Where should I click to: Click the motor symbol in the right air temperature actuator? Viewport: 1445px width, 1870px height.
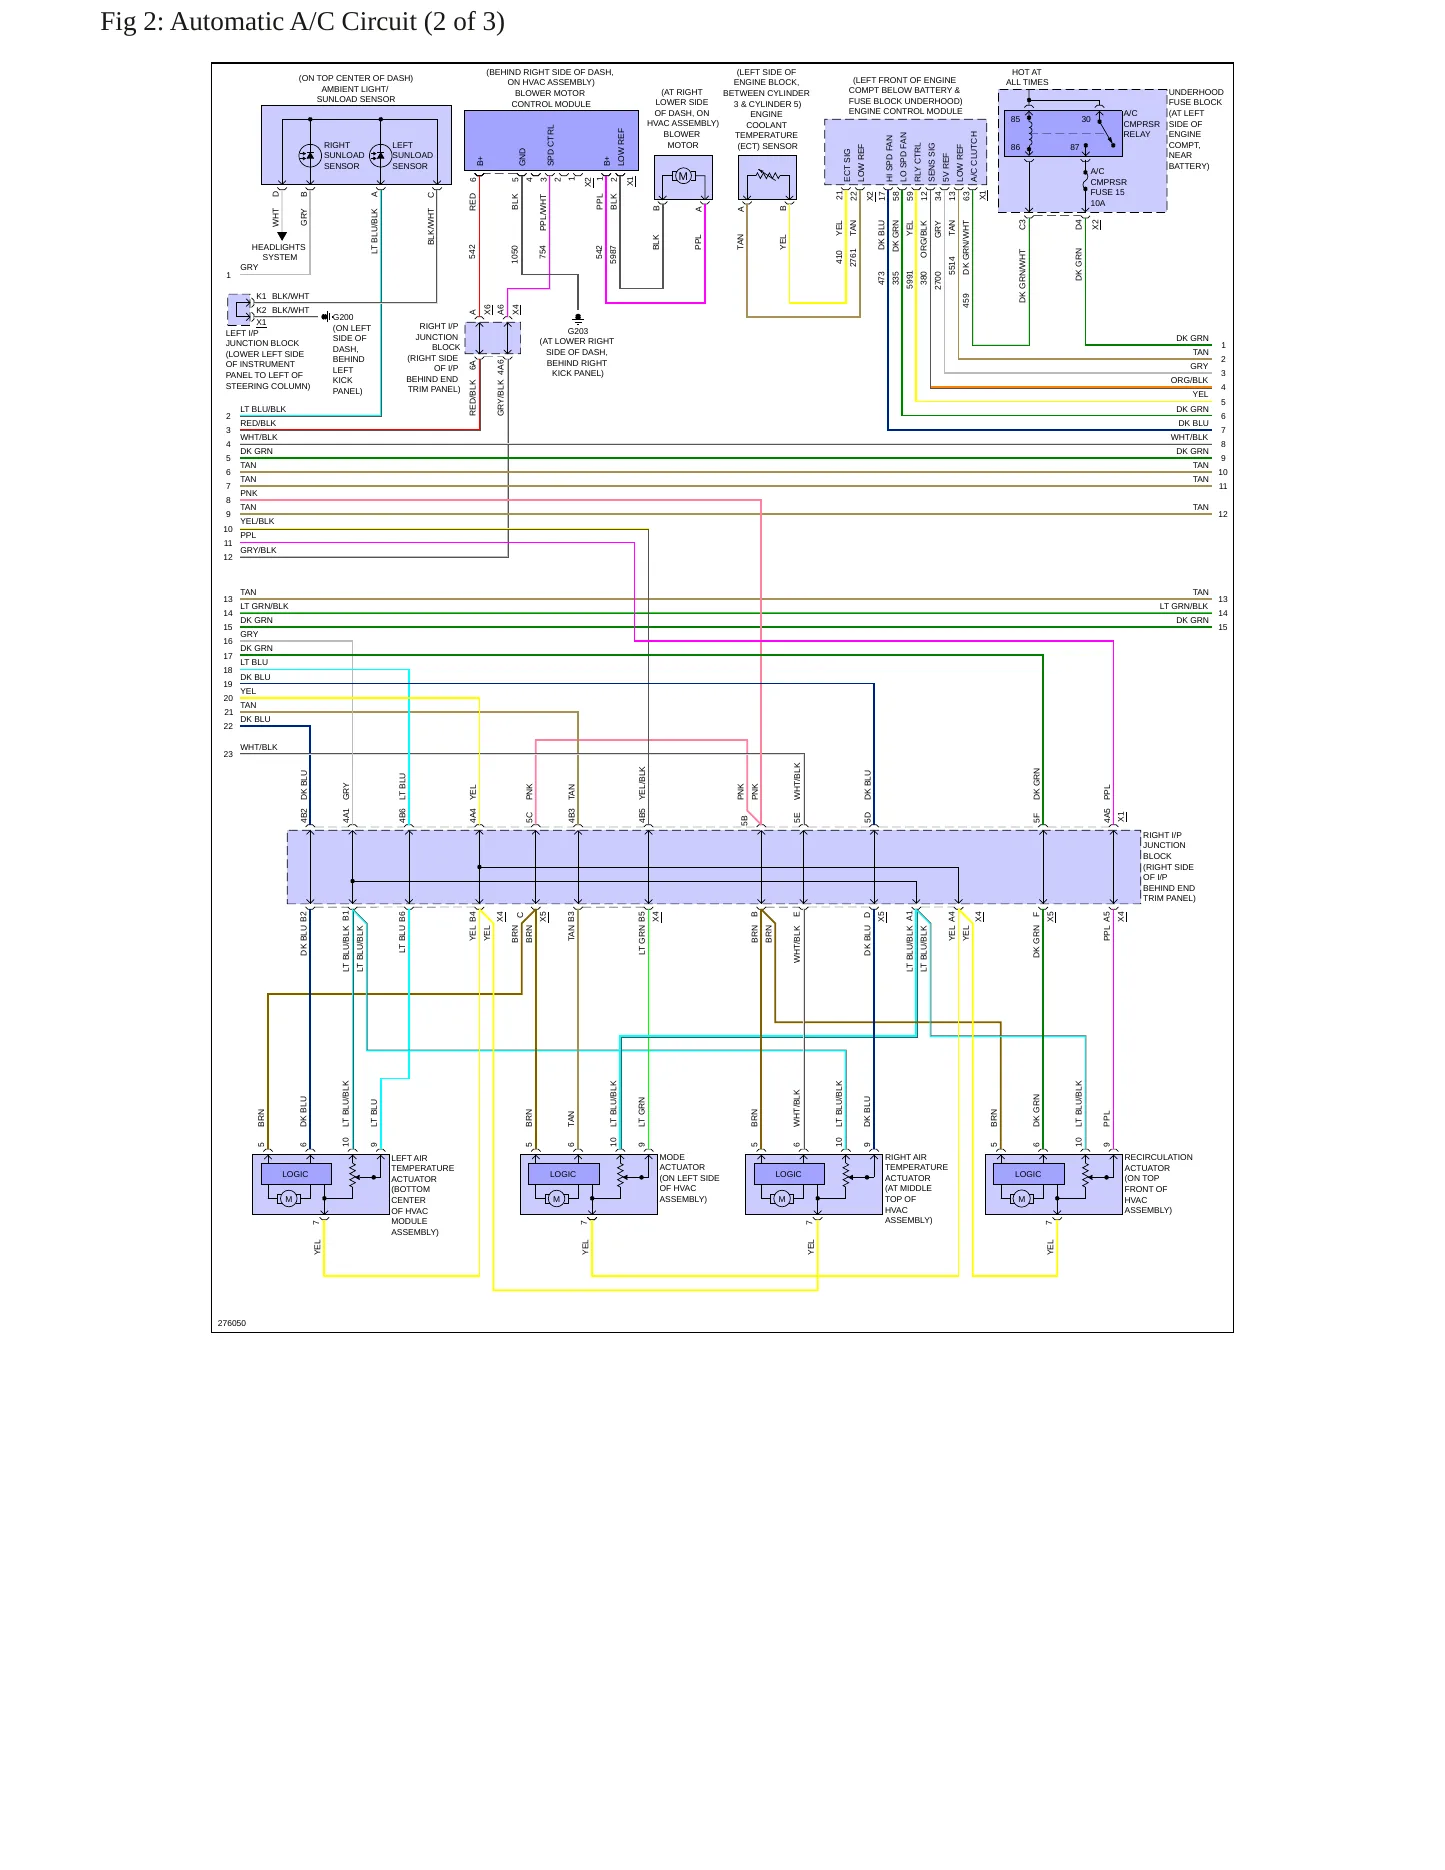click(782, 1199)
